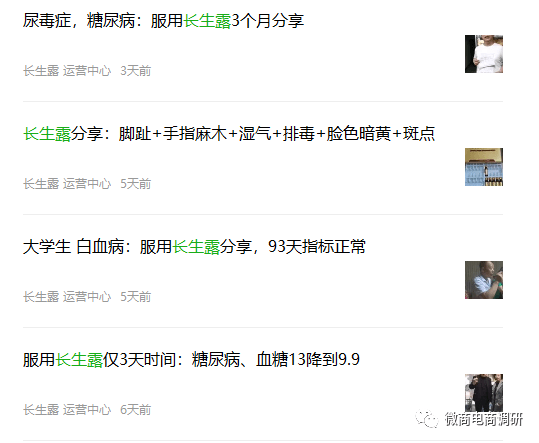The width and height of the screenshot is (539, 443).
Task: Click the 3天前 timestamp
Action: 135,71
